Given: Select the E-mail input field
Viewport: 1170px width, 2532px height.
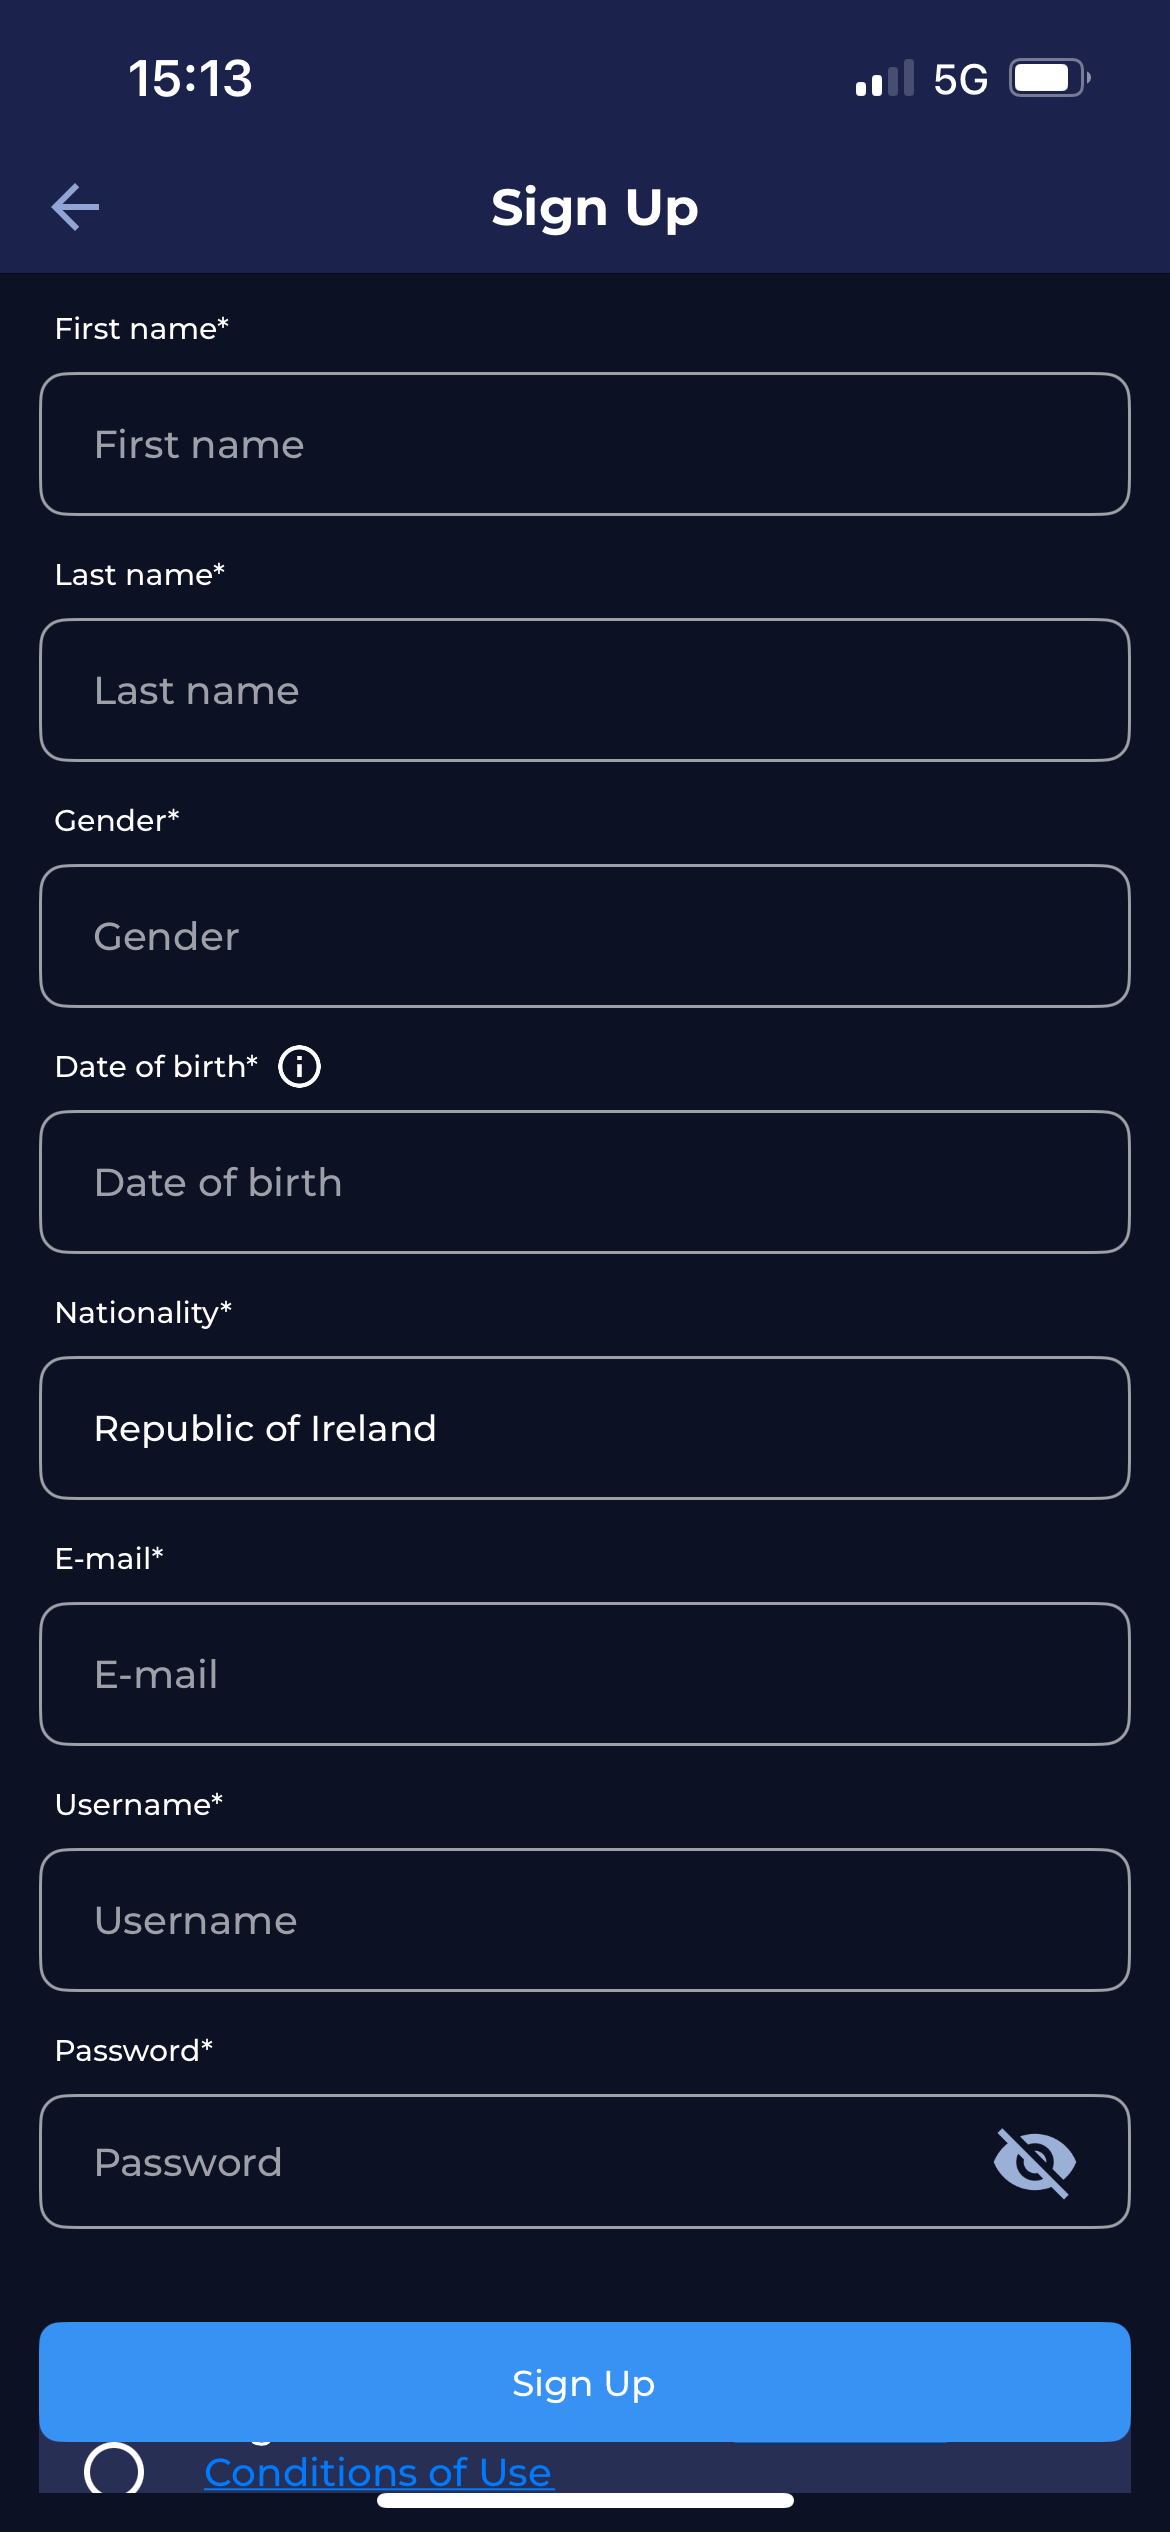Looking at the screenshot, I should click(x=584, y=1674).
